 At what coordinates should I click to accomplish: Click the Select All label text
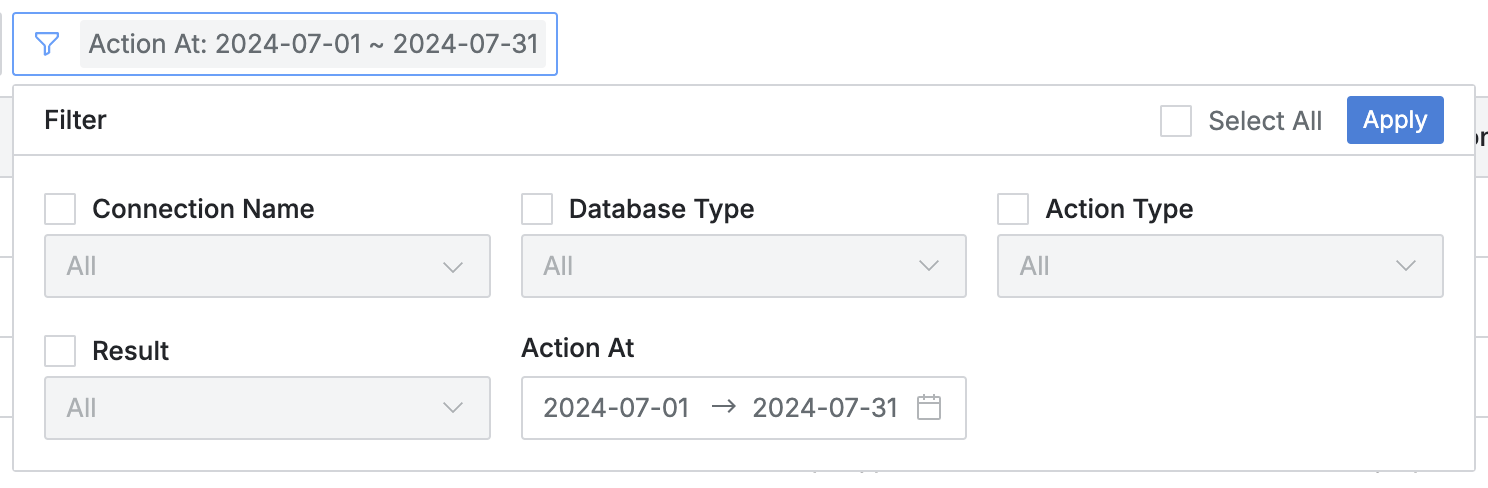pos(1265,121)
